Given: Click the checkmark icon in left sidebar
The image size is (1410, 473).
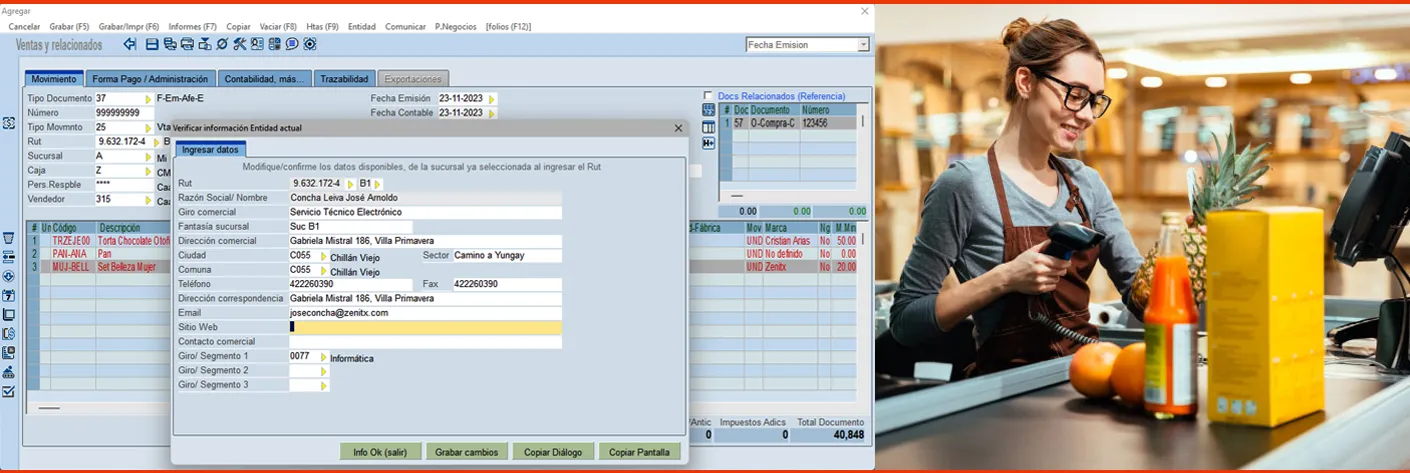Looking at the screenshot, I should tap(9, 391).
